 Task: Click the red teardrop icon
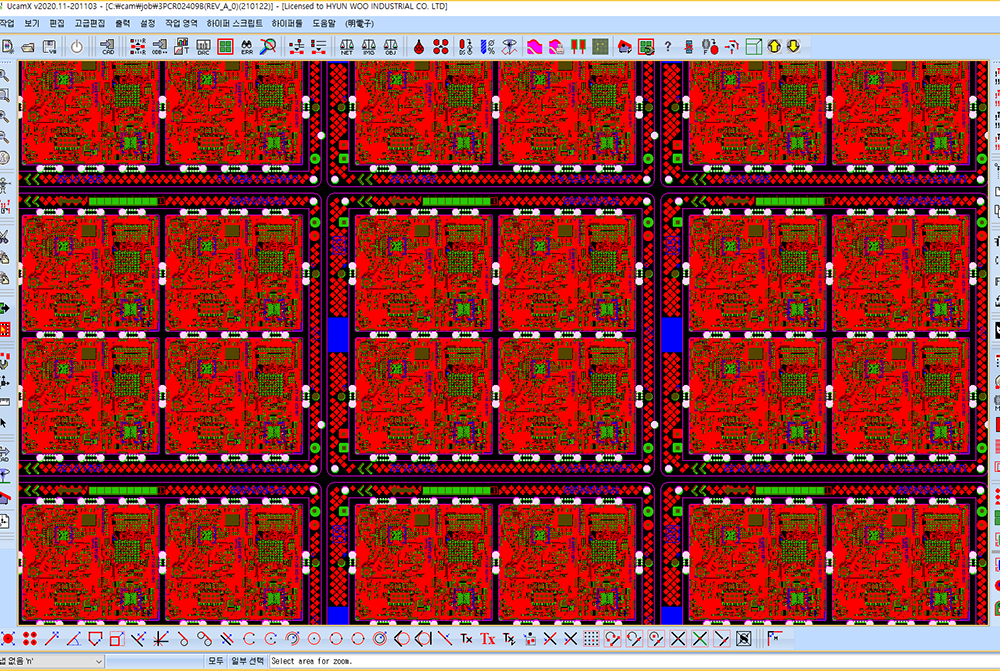[418, 47]
